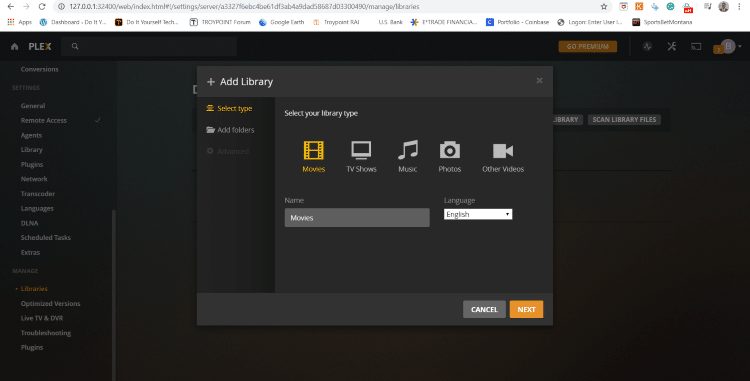Open Live TV & DVR
Screen dimensions: 750x381
pos(42,318)
